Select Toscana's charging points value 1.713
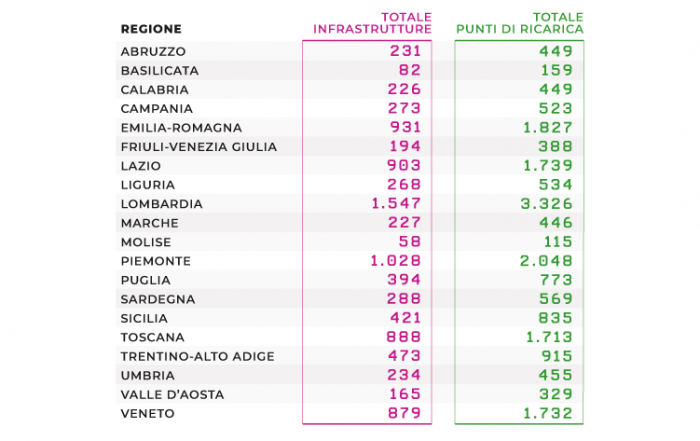The height and width of the screenshot is (441, 700). [549, 337]
